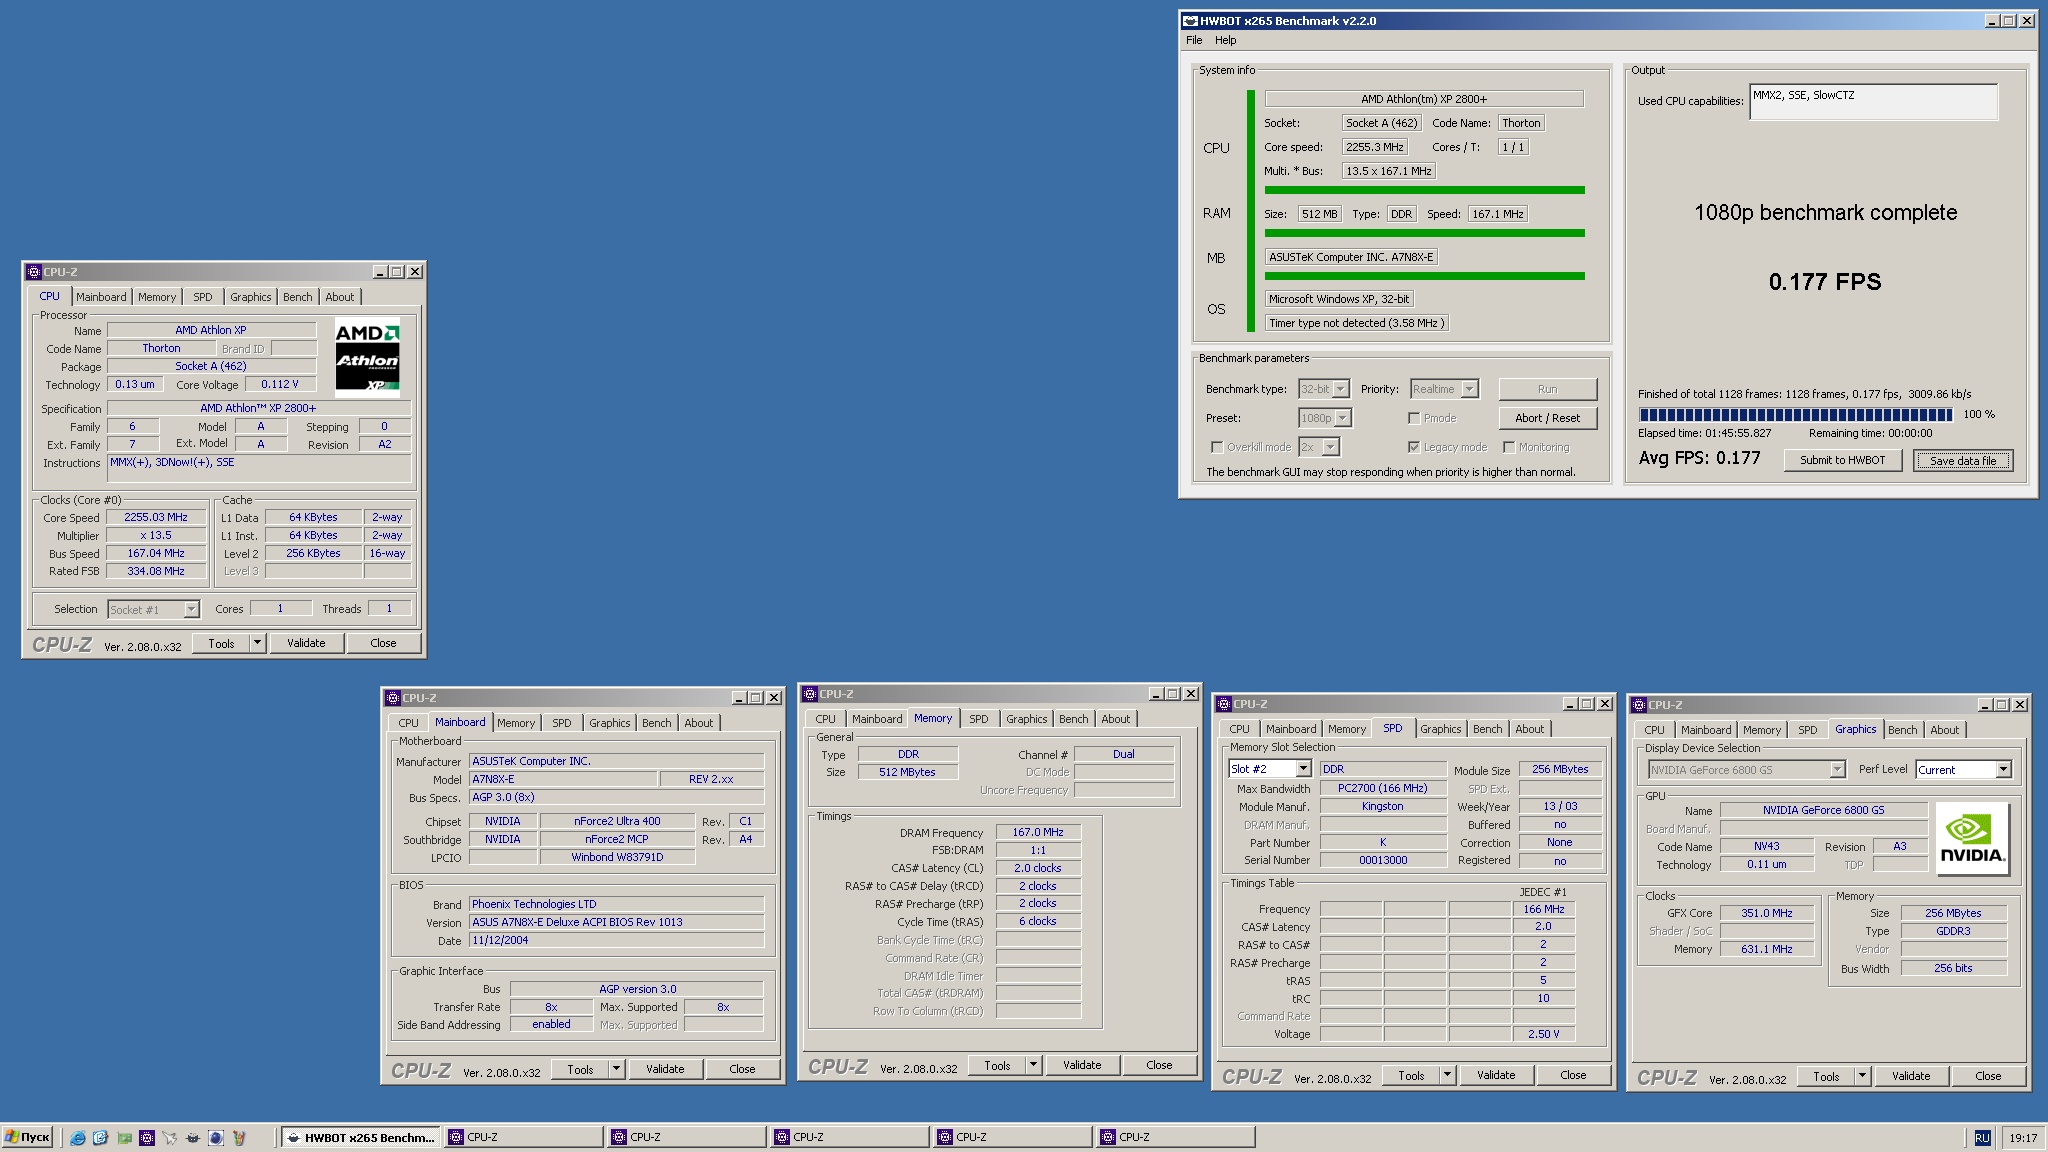Click the benchmark progress bar at 100%
The height and width of the screenshot is (1152, 2048).
[x=1795, y=414]
